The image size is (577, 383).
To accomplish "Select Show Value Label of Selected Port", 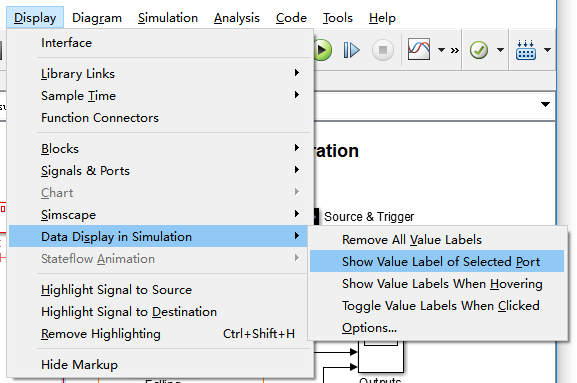I will (x=437, y=262).
